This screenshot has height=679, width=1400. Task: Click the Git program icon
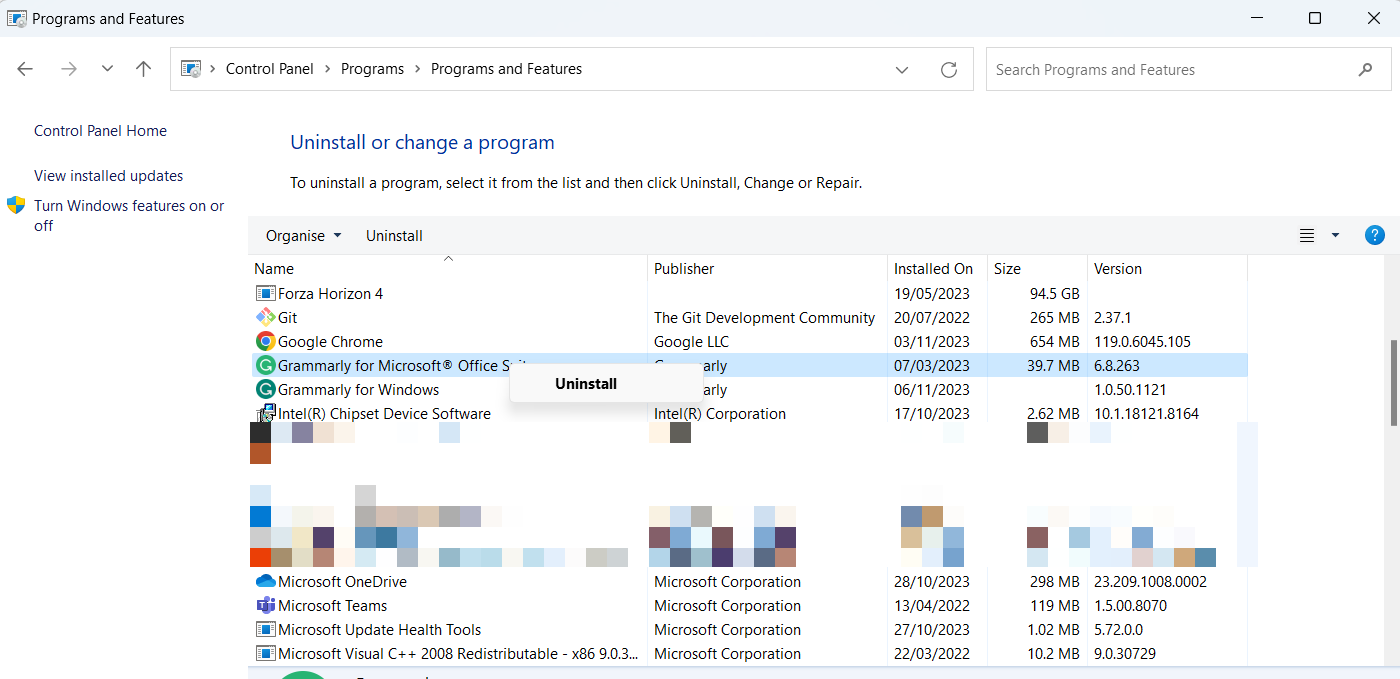265,318
